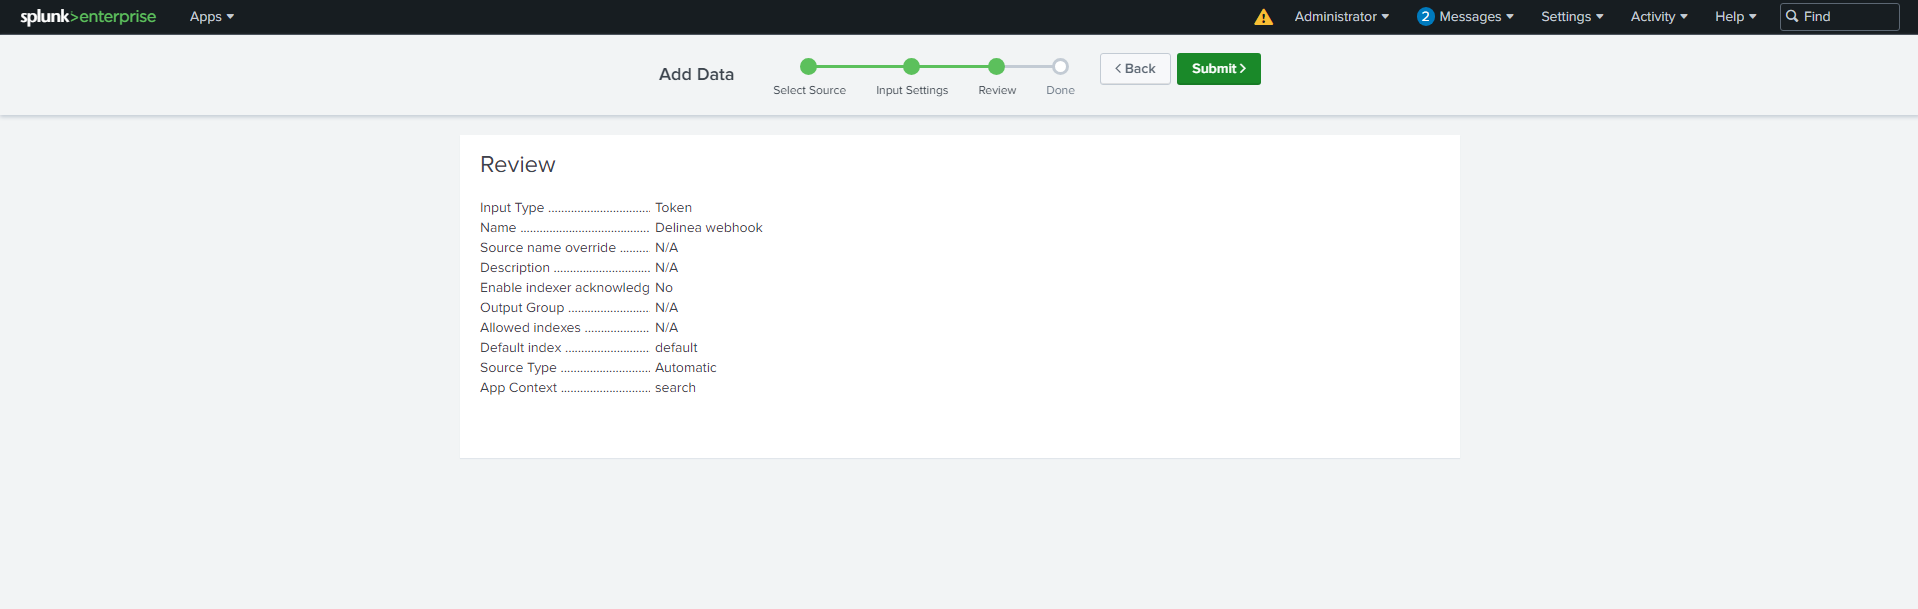The width and height of the screenshot is (1918, 609).
Task: Click the Review section heading
Action: click(x=517, y=165)
